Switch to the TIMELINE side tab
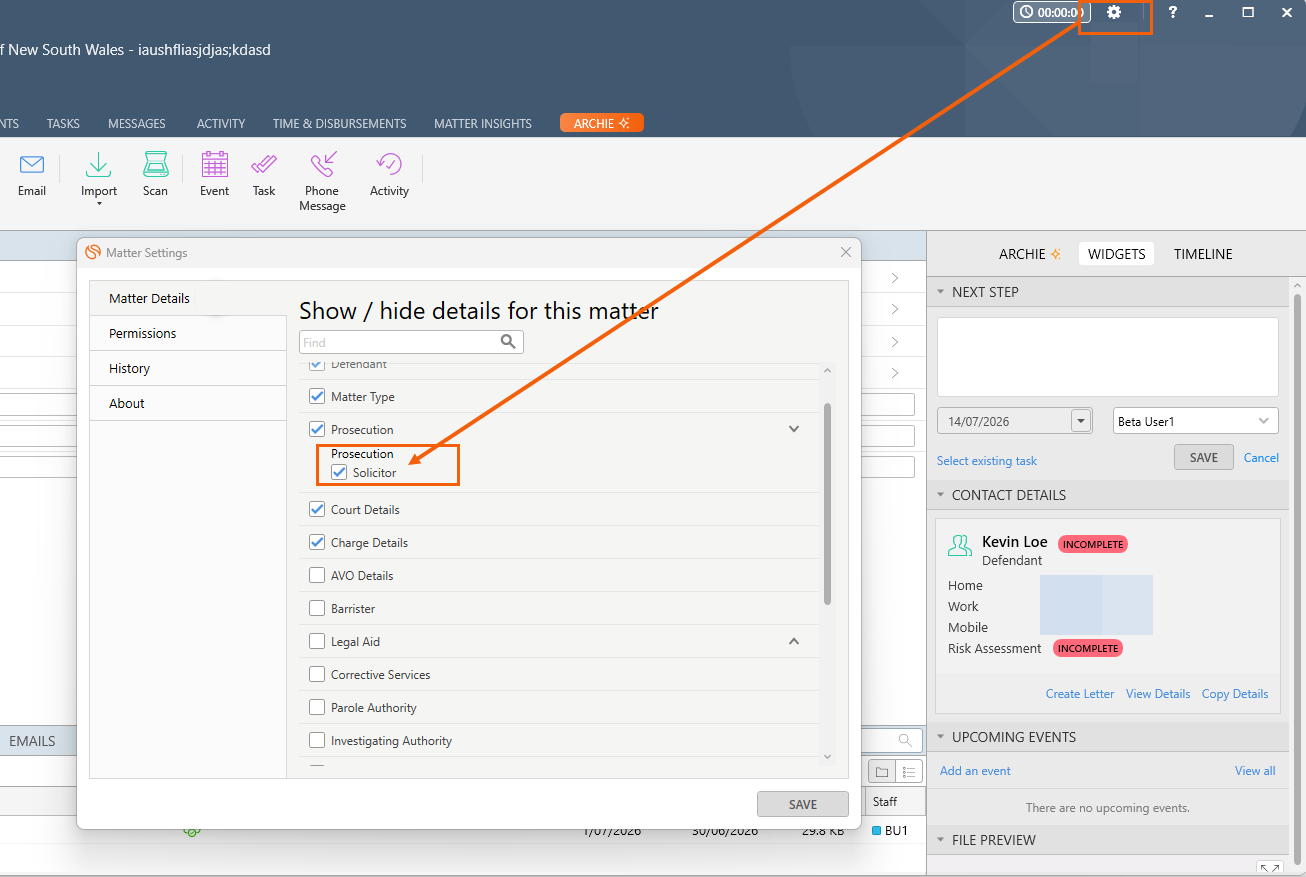The height and width of the screenshot is (877, 1306). pos(1203,254)
